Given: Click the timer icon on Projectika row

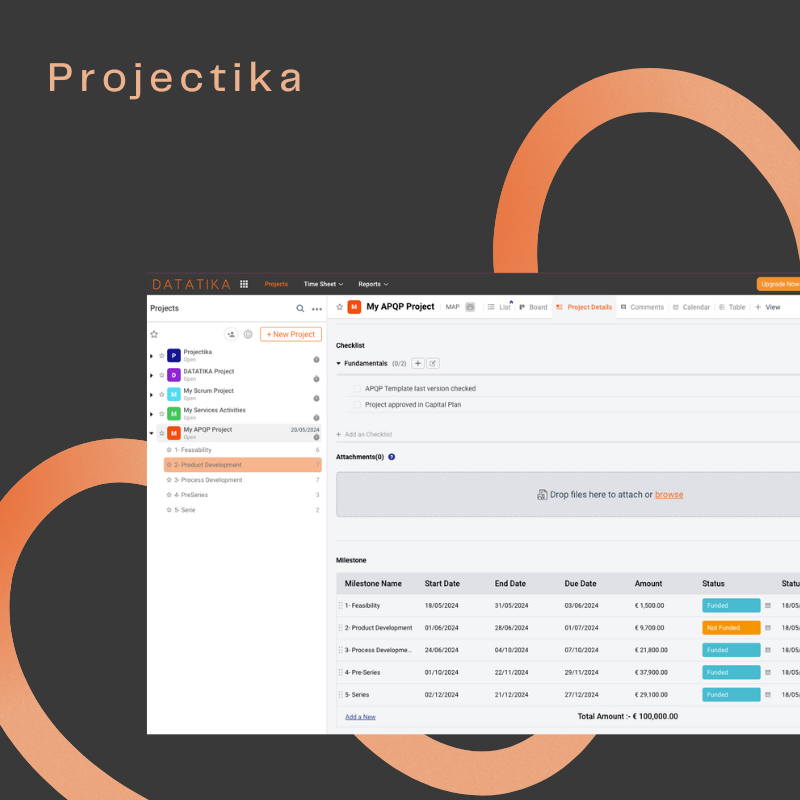Looking at the screenshot, I should coord(316,360).
